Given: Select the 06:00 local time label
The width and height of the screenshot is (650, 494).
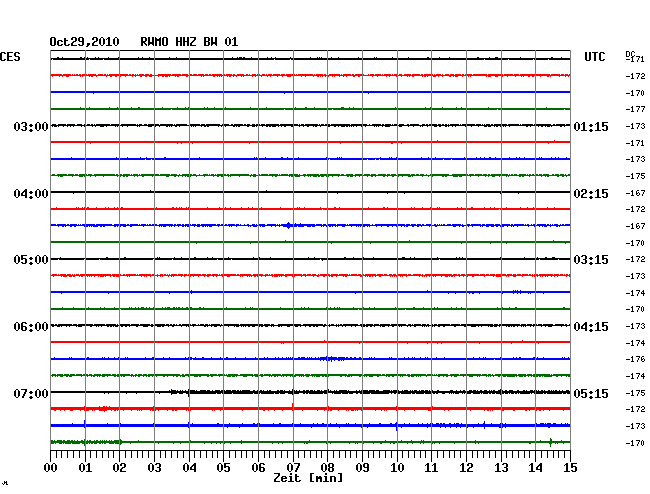Looking at the screenshot, I should (x=31, y=327).
